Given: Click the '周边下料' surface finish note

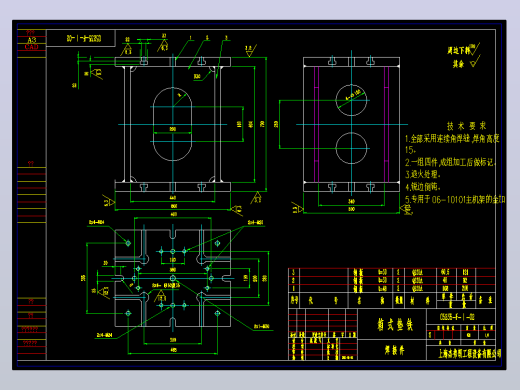Looking at the screenshot, I should [458, 51].
